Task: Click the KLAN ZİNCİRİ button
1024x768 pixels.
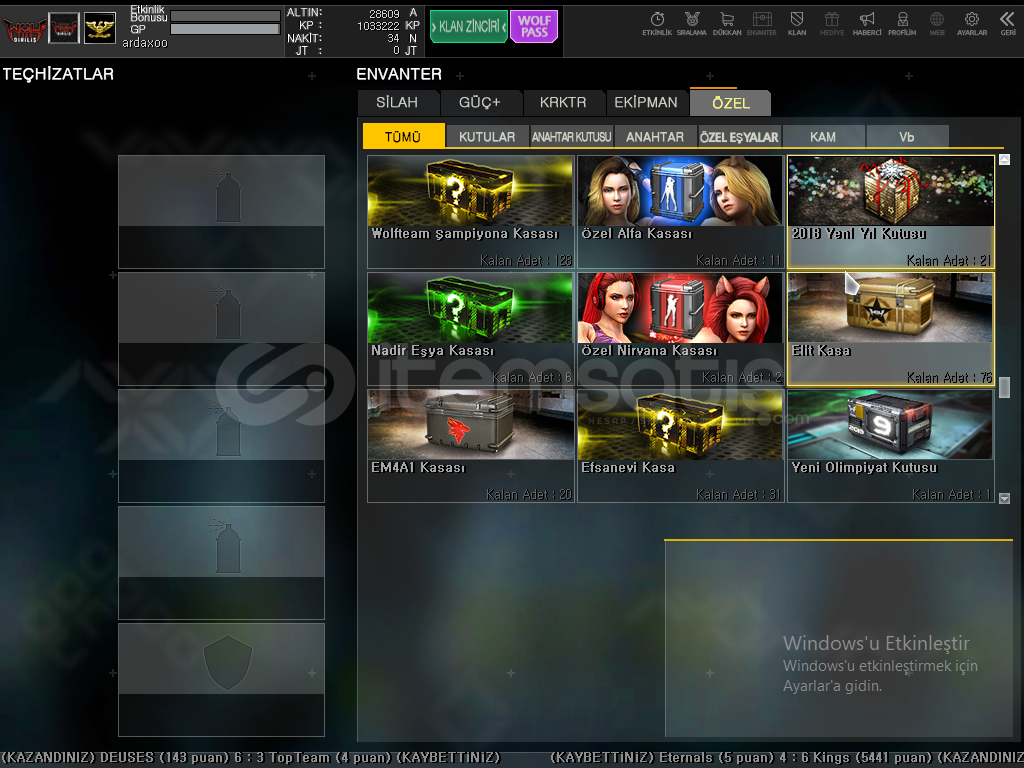Action: 469,27
